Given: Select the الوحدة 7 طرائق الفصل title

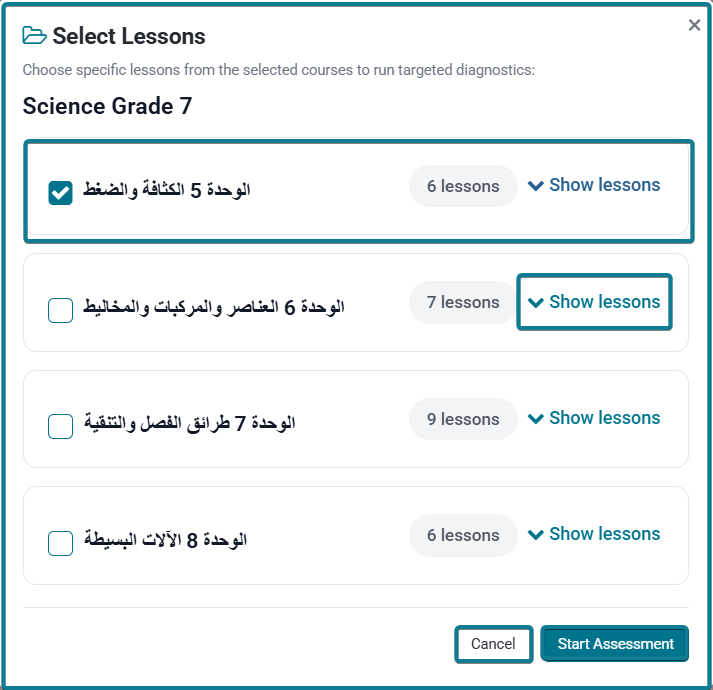Looking at the screenshot, I should [x=189, y=423].
